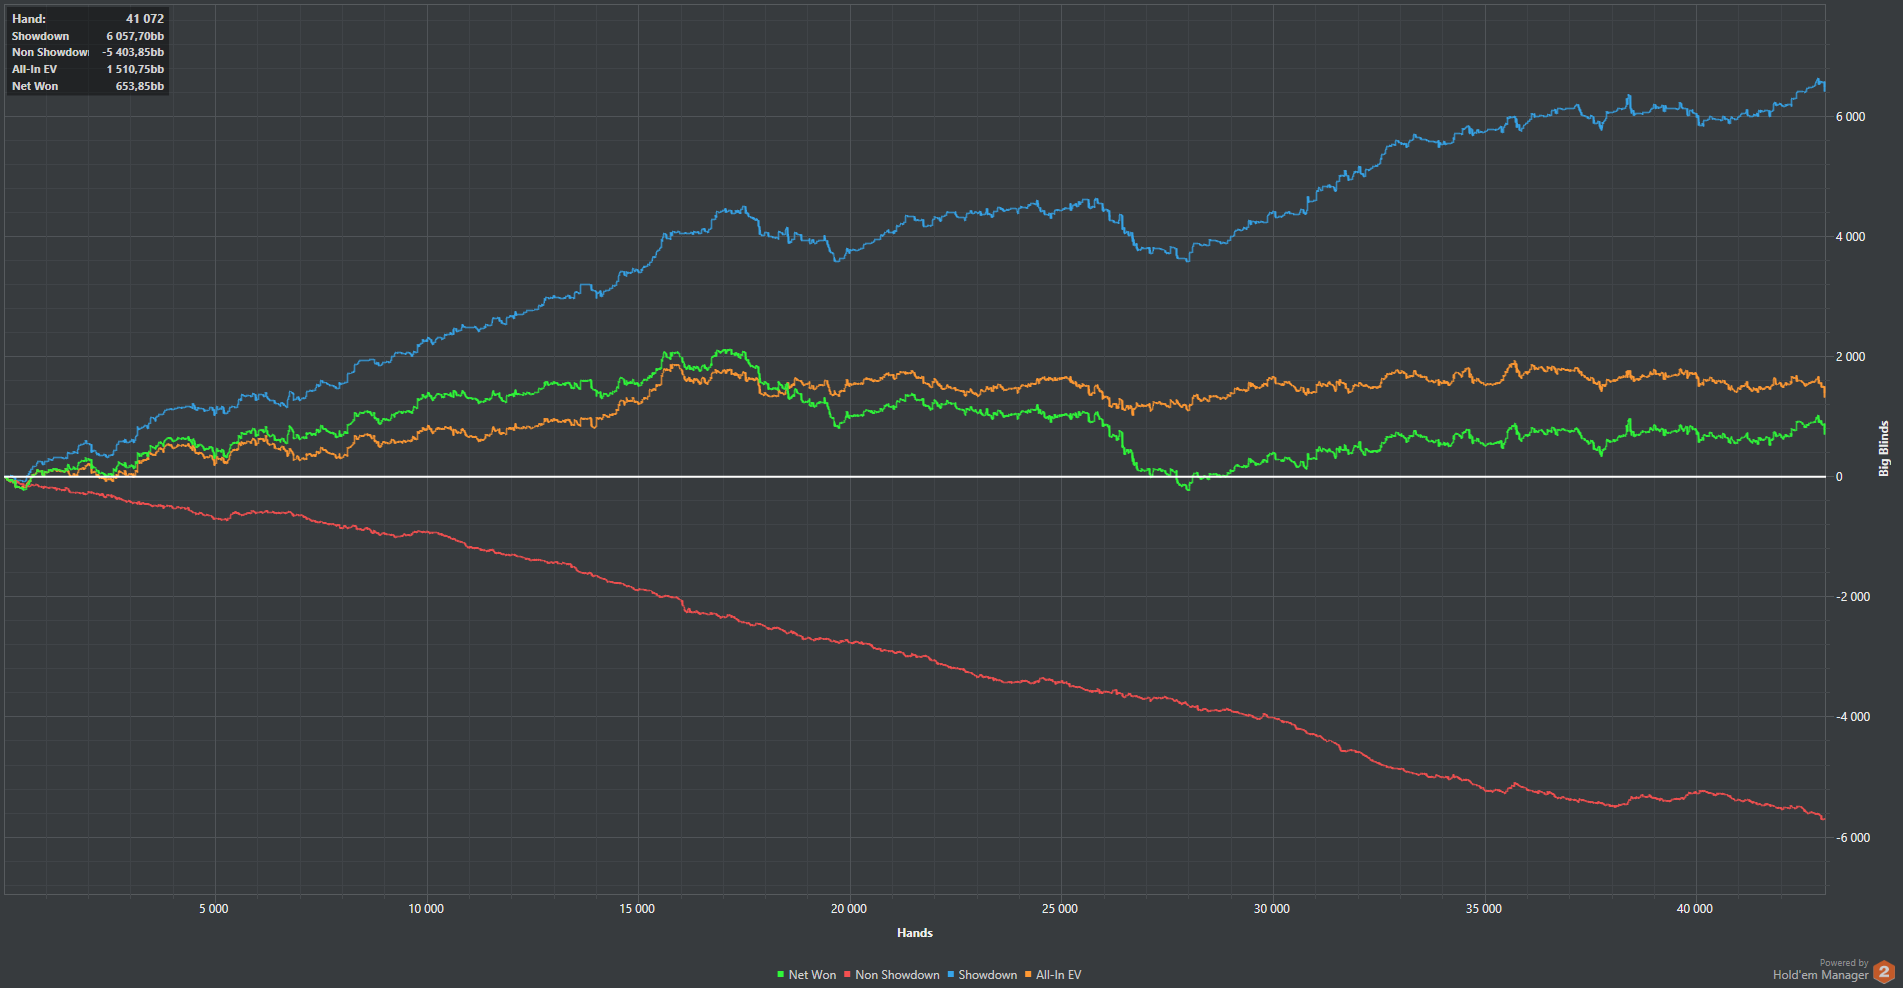Click the '-6 000' y-axis label
1903x988 pixels.
[1853, 838]
